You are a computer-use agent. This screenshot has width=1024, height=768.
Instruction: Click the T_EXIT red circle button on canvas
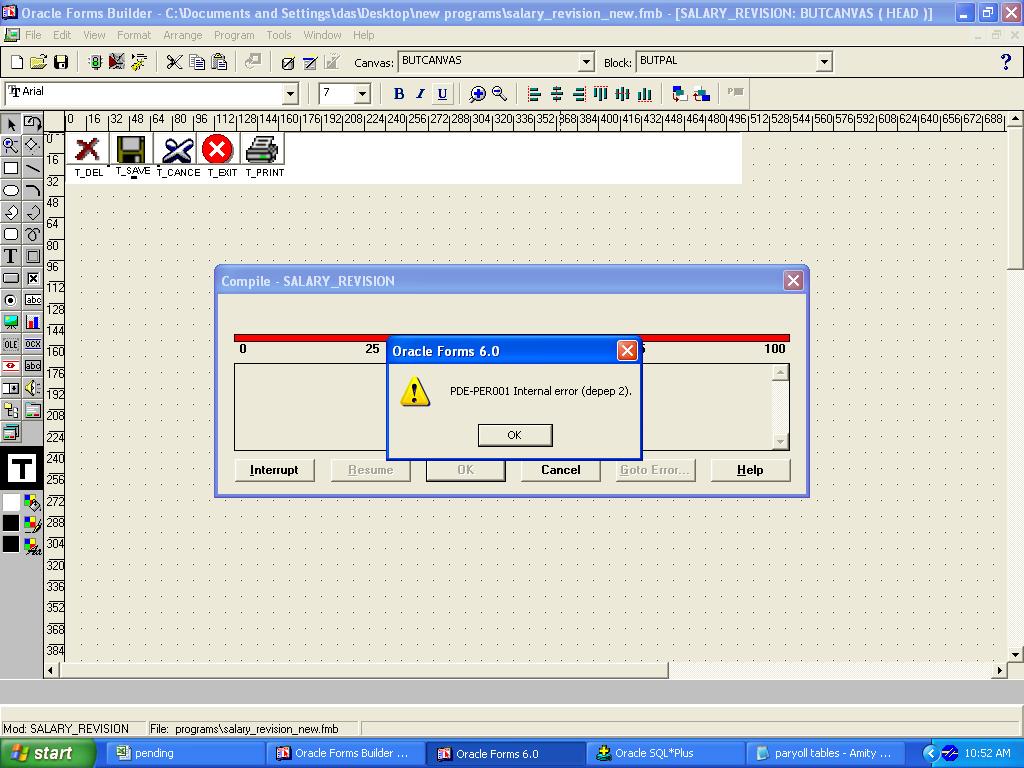pos(217,149)
